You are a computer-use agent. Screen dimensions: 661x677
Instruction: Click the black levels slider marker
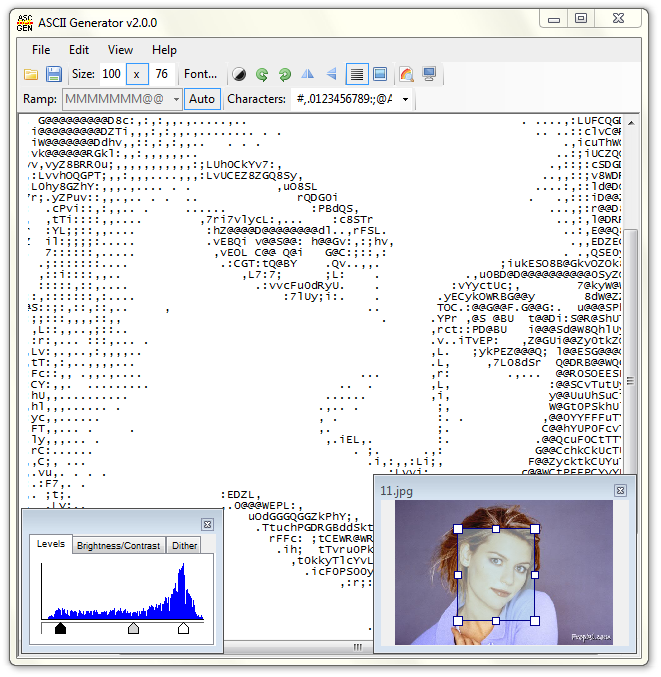click(60, 628)
